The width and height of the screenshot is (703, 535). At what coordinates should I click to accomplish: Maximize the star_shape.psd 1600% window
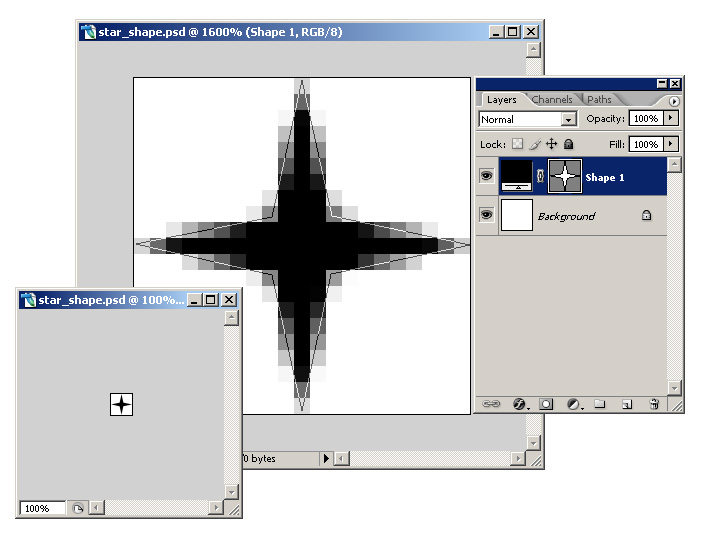pyautogui.click(x=513, y=32)
